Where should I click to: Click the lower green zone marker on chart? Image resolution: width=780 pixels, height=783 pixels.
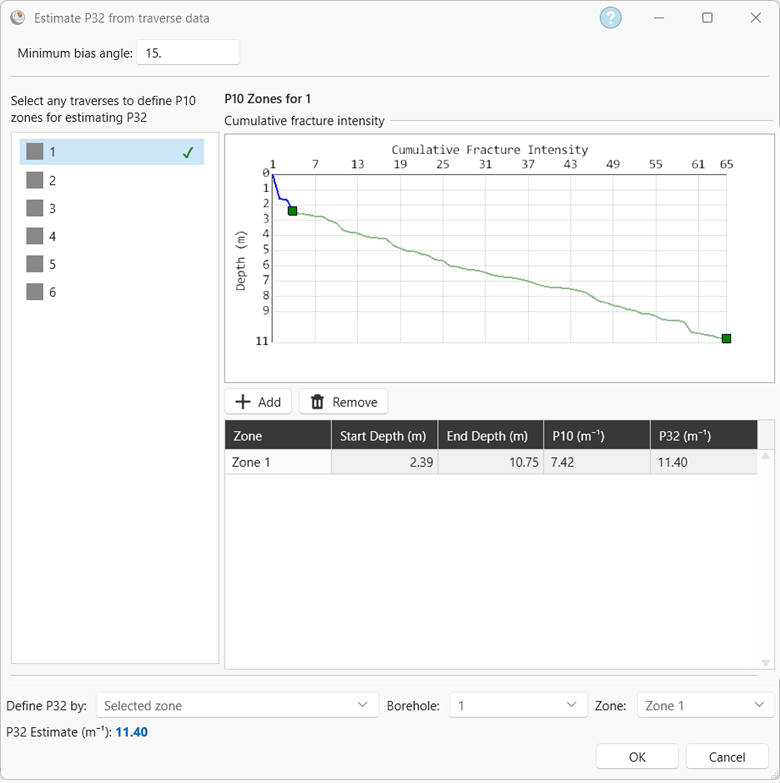pyautogui.click(x=727, y=339)
